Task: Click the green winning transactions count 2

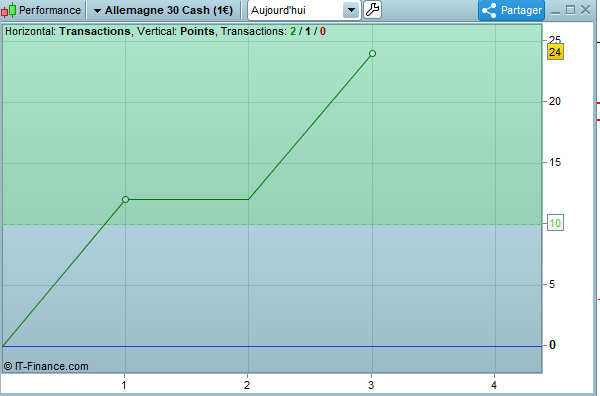Action: point(293,31)
